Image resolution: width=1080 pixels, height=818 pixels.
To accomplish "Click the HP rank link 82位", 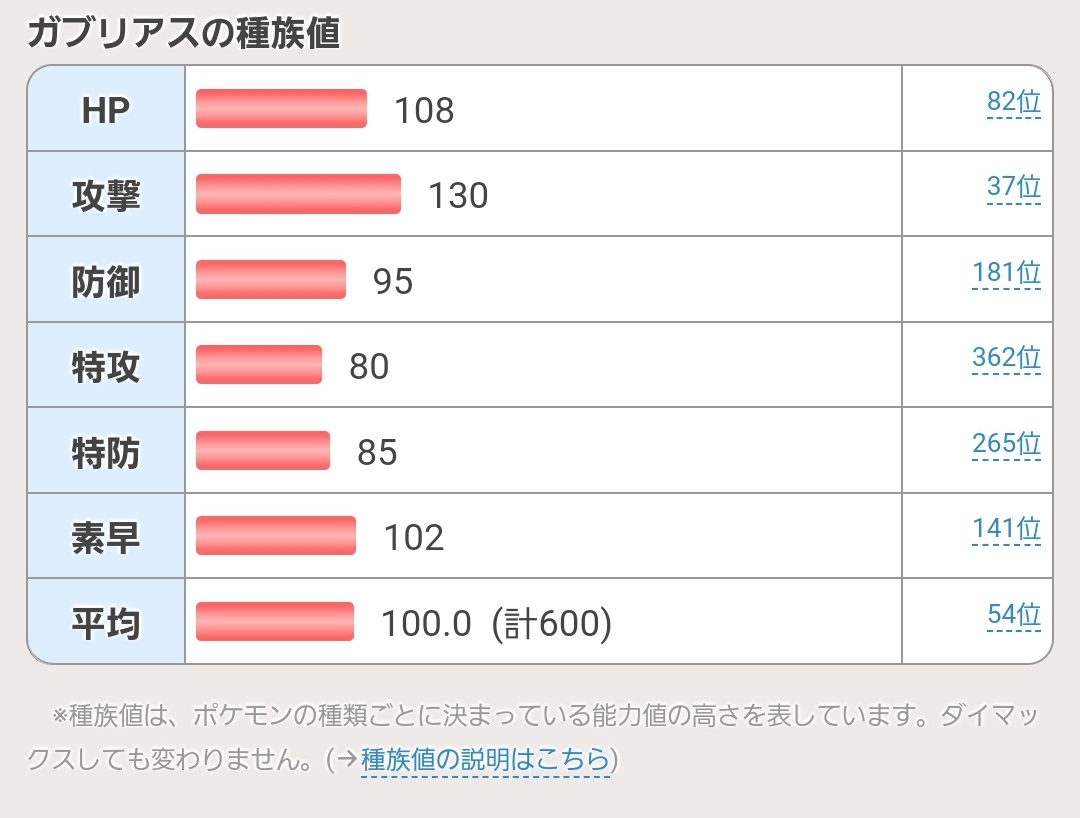I will point(1013,102).
